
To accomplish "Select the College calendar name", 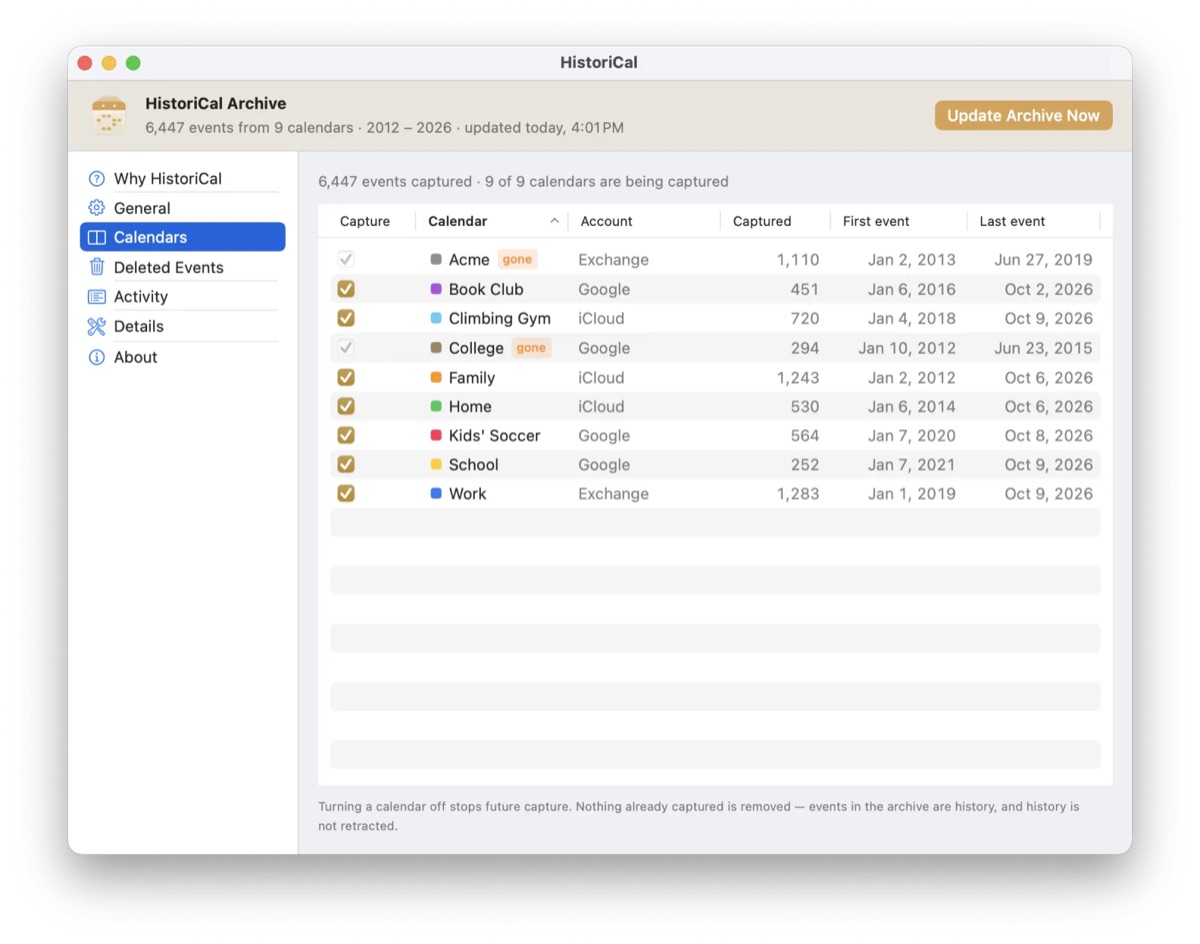I will point(476,348).
